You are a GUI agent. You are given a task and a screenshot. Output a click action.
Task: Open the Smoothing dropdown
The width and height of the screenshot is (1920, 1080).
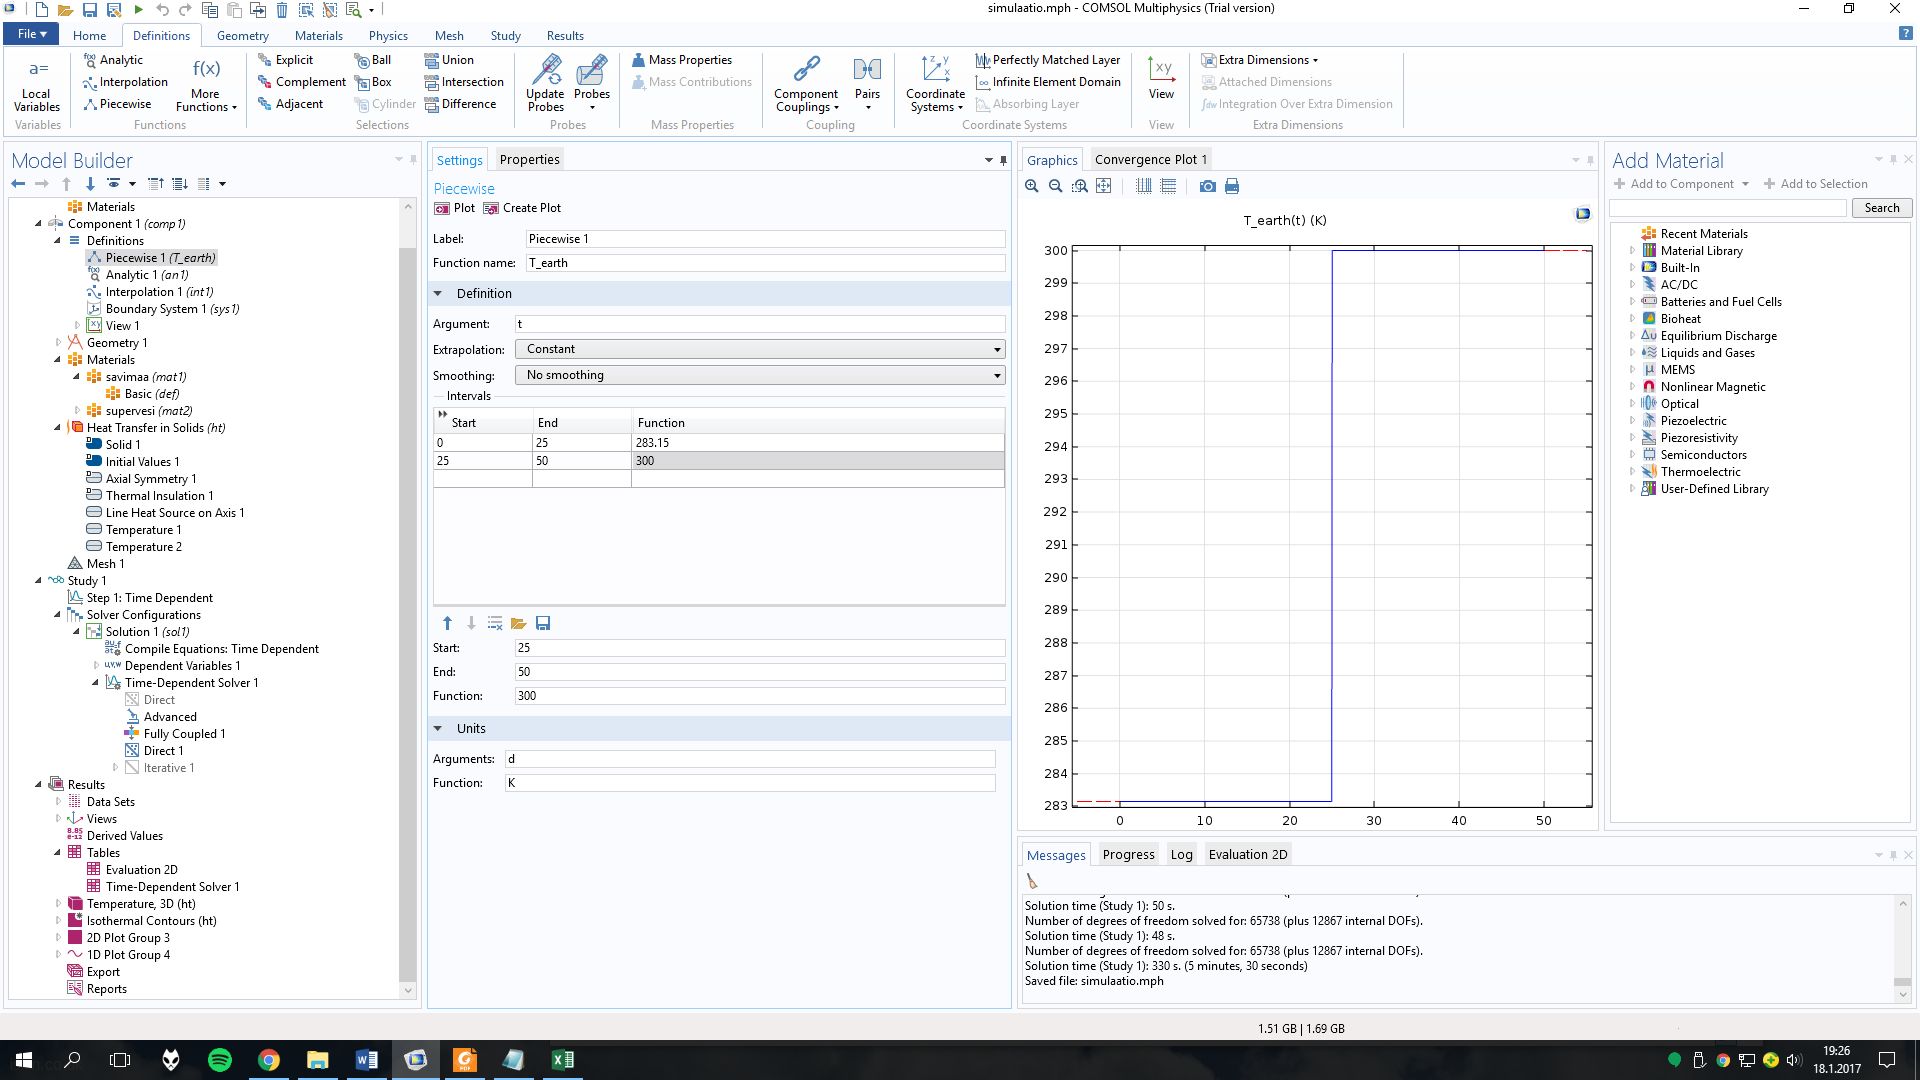[x=759, y=375]
